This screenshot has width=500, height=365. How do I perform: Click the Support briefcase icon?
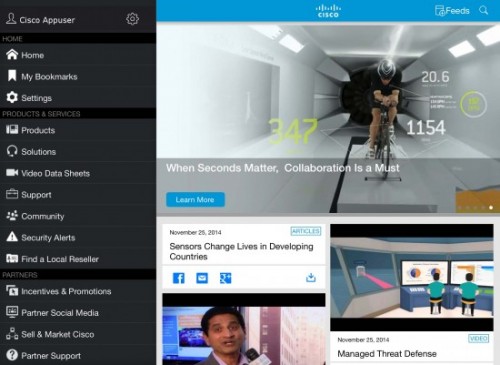click(12, 194)
